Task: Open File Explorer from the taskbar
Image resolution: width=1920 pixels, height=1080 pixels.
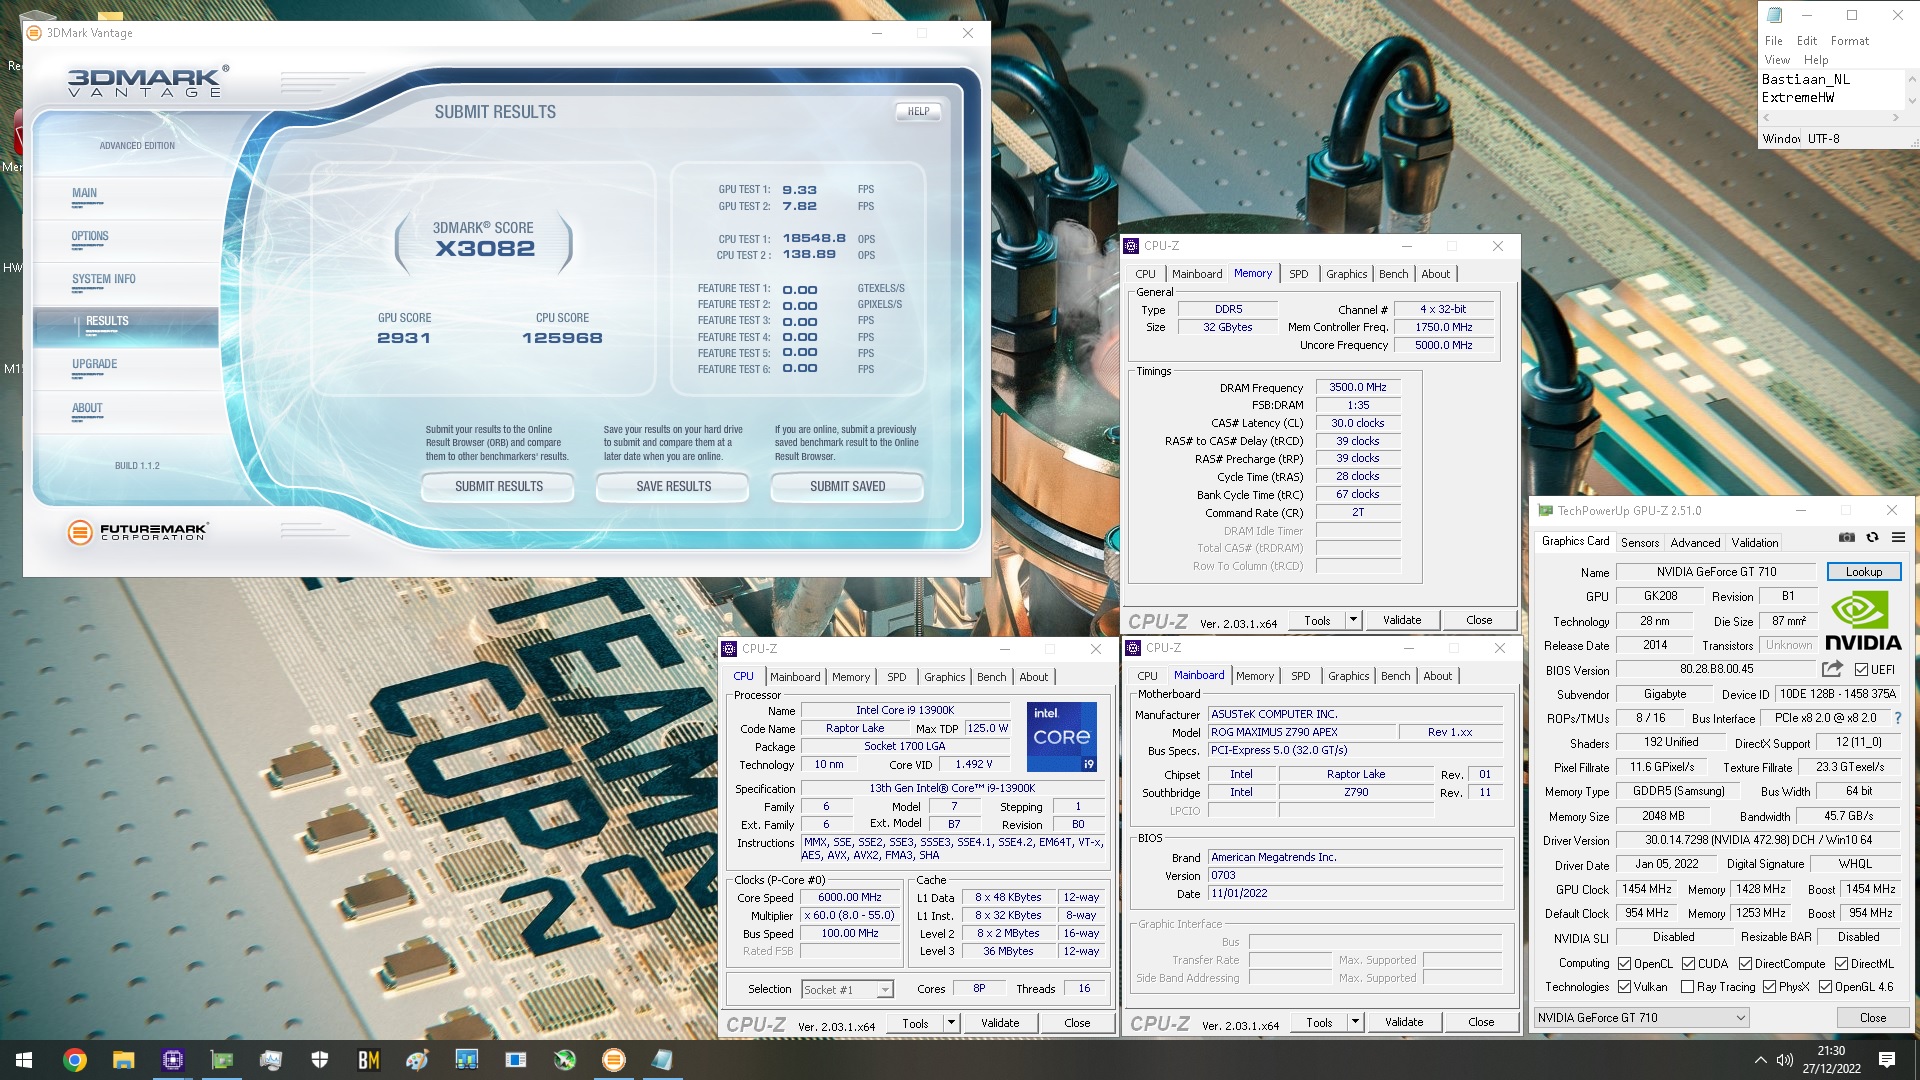Action: click(123, 1060)
